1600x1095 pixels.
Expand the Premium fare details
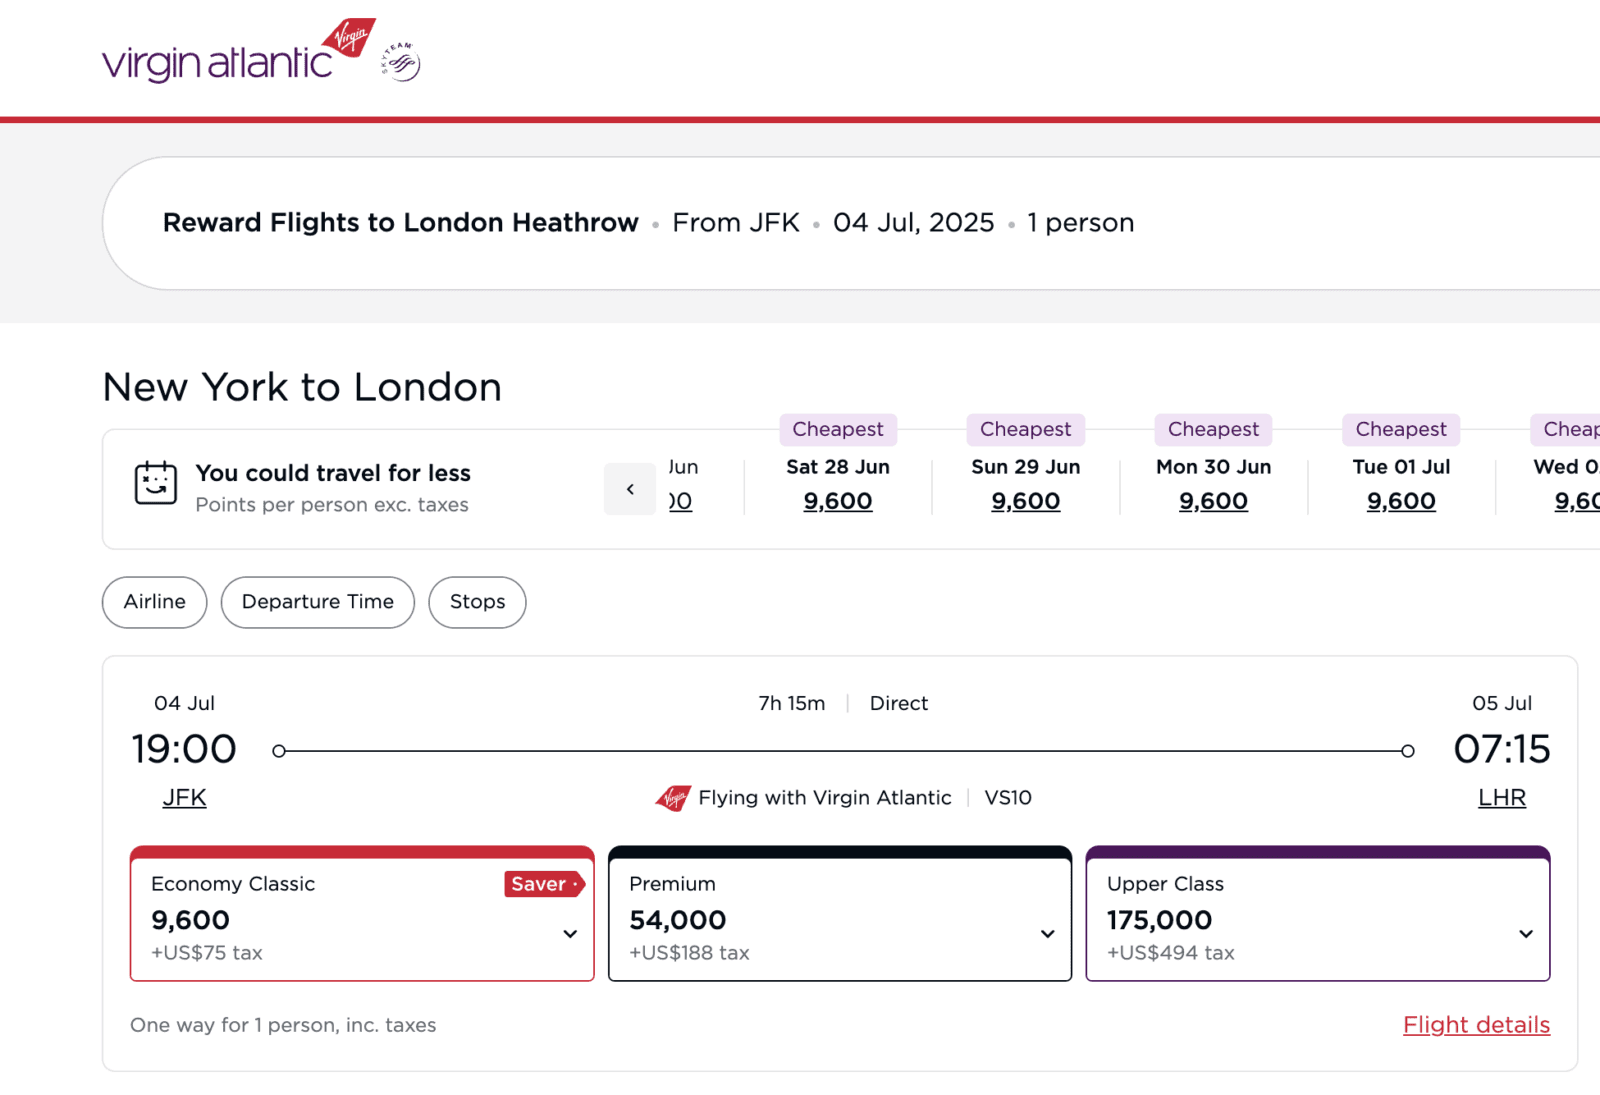[1047, 933]
